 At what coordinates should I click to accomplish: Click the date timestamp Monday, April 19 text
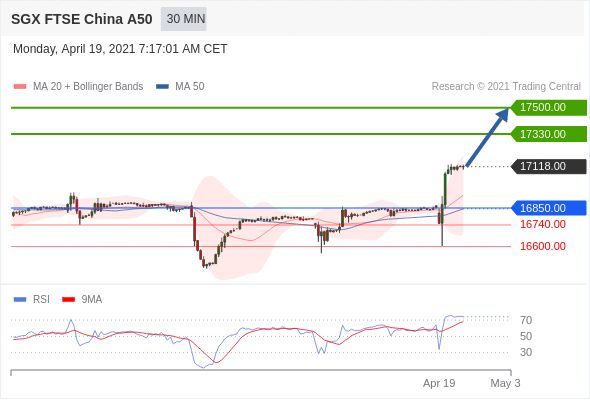pos(120,49)
